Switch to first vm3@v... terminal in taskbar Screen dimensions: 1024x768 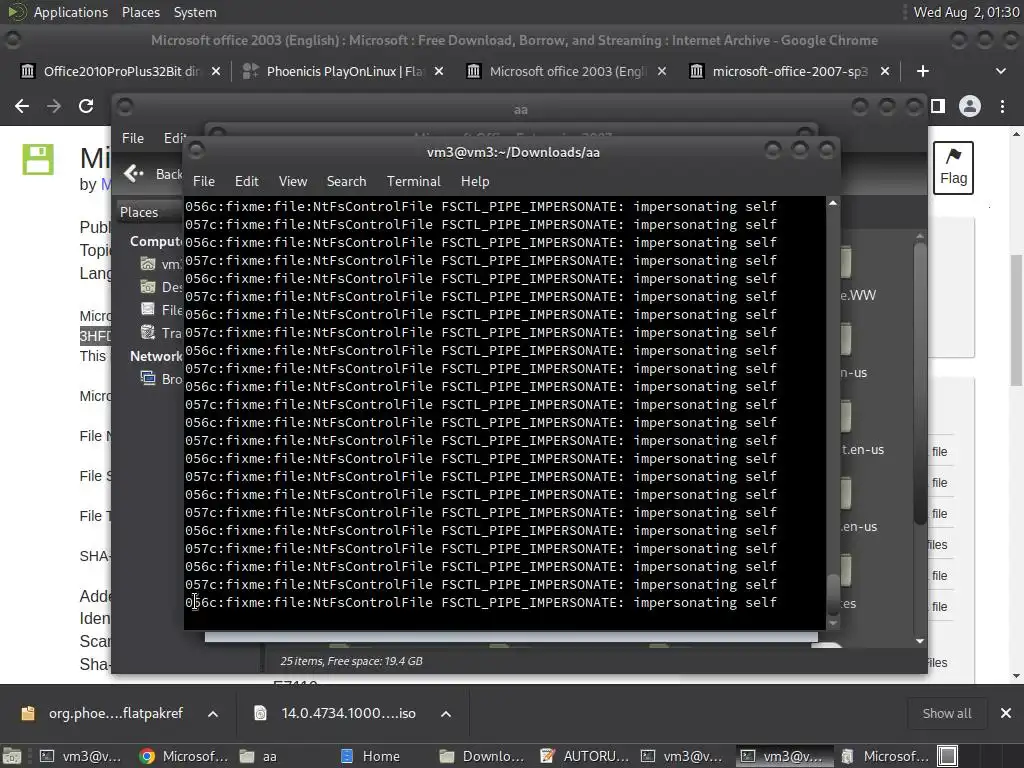(x=82, y=756)
